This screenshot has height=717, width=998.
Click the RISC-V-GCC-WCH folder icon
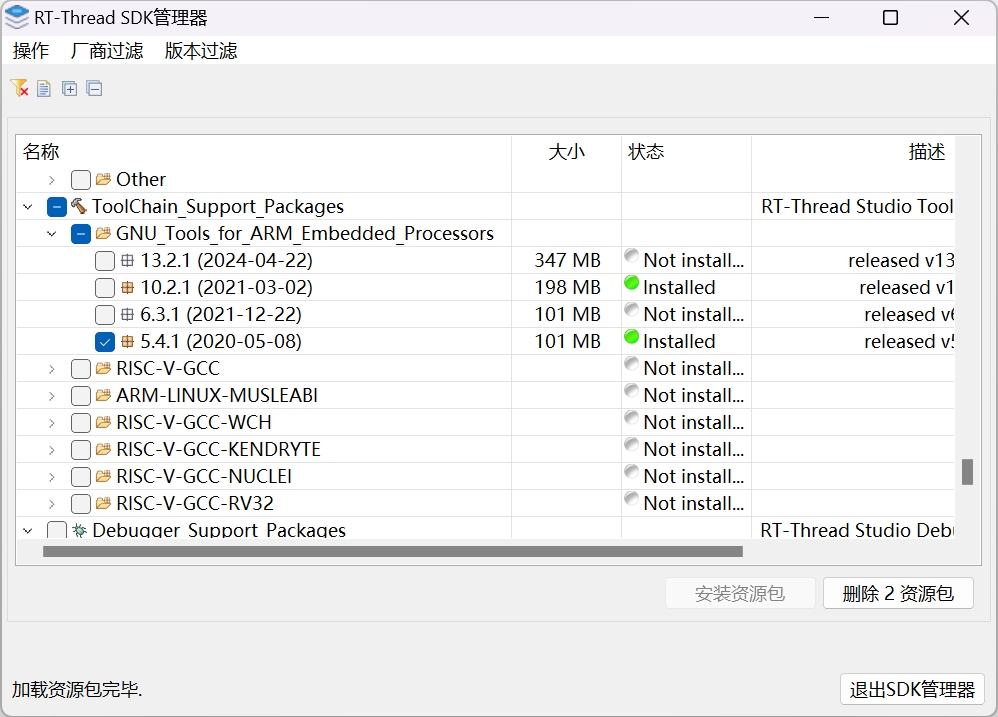pyautogui.click(x=103, y=422)
